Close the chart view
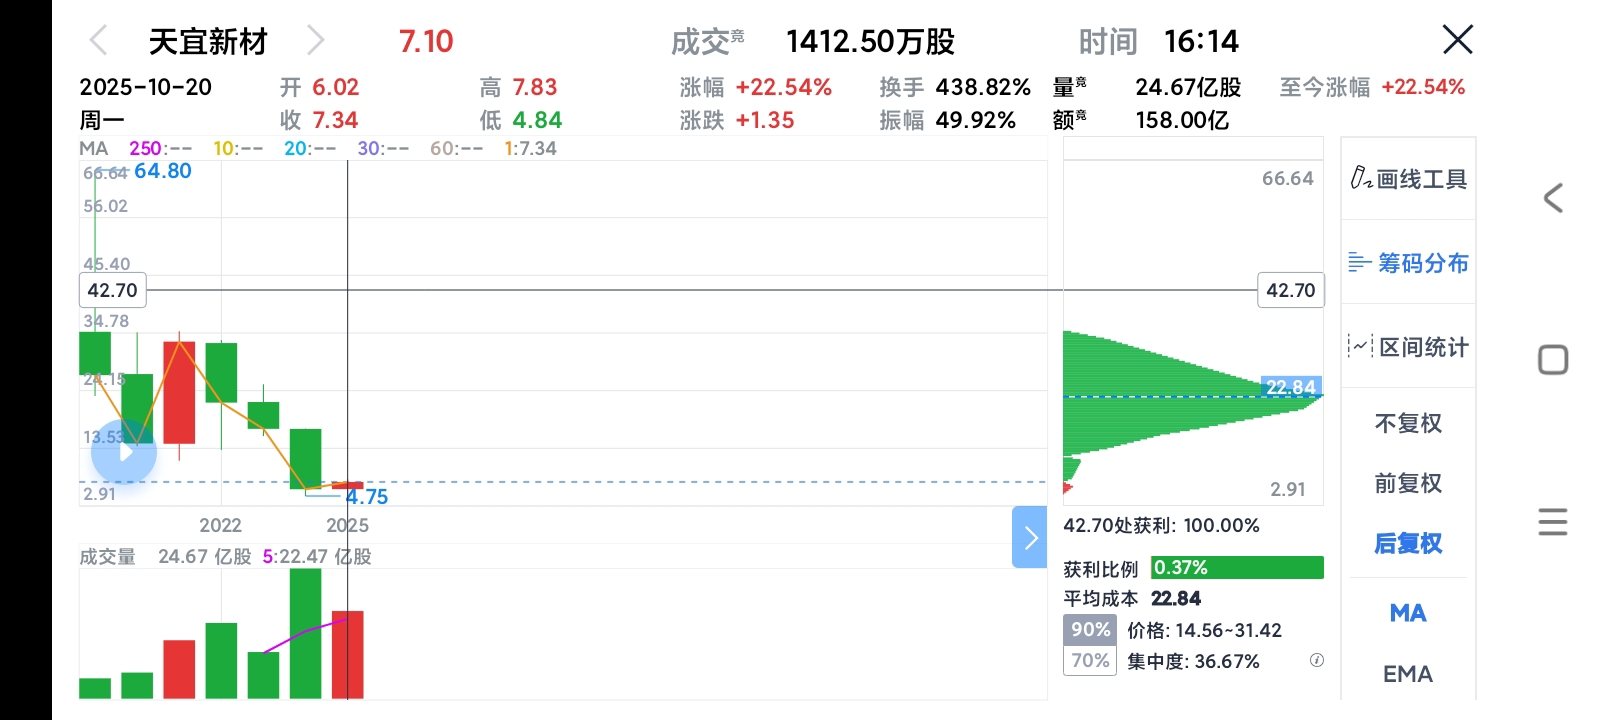1600x720 pixels. point(1457,40)
